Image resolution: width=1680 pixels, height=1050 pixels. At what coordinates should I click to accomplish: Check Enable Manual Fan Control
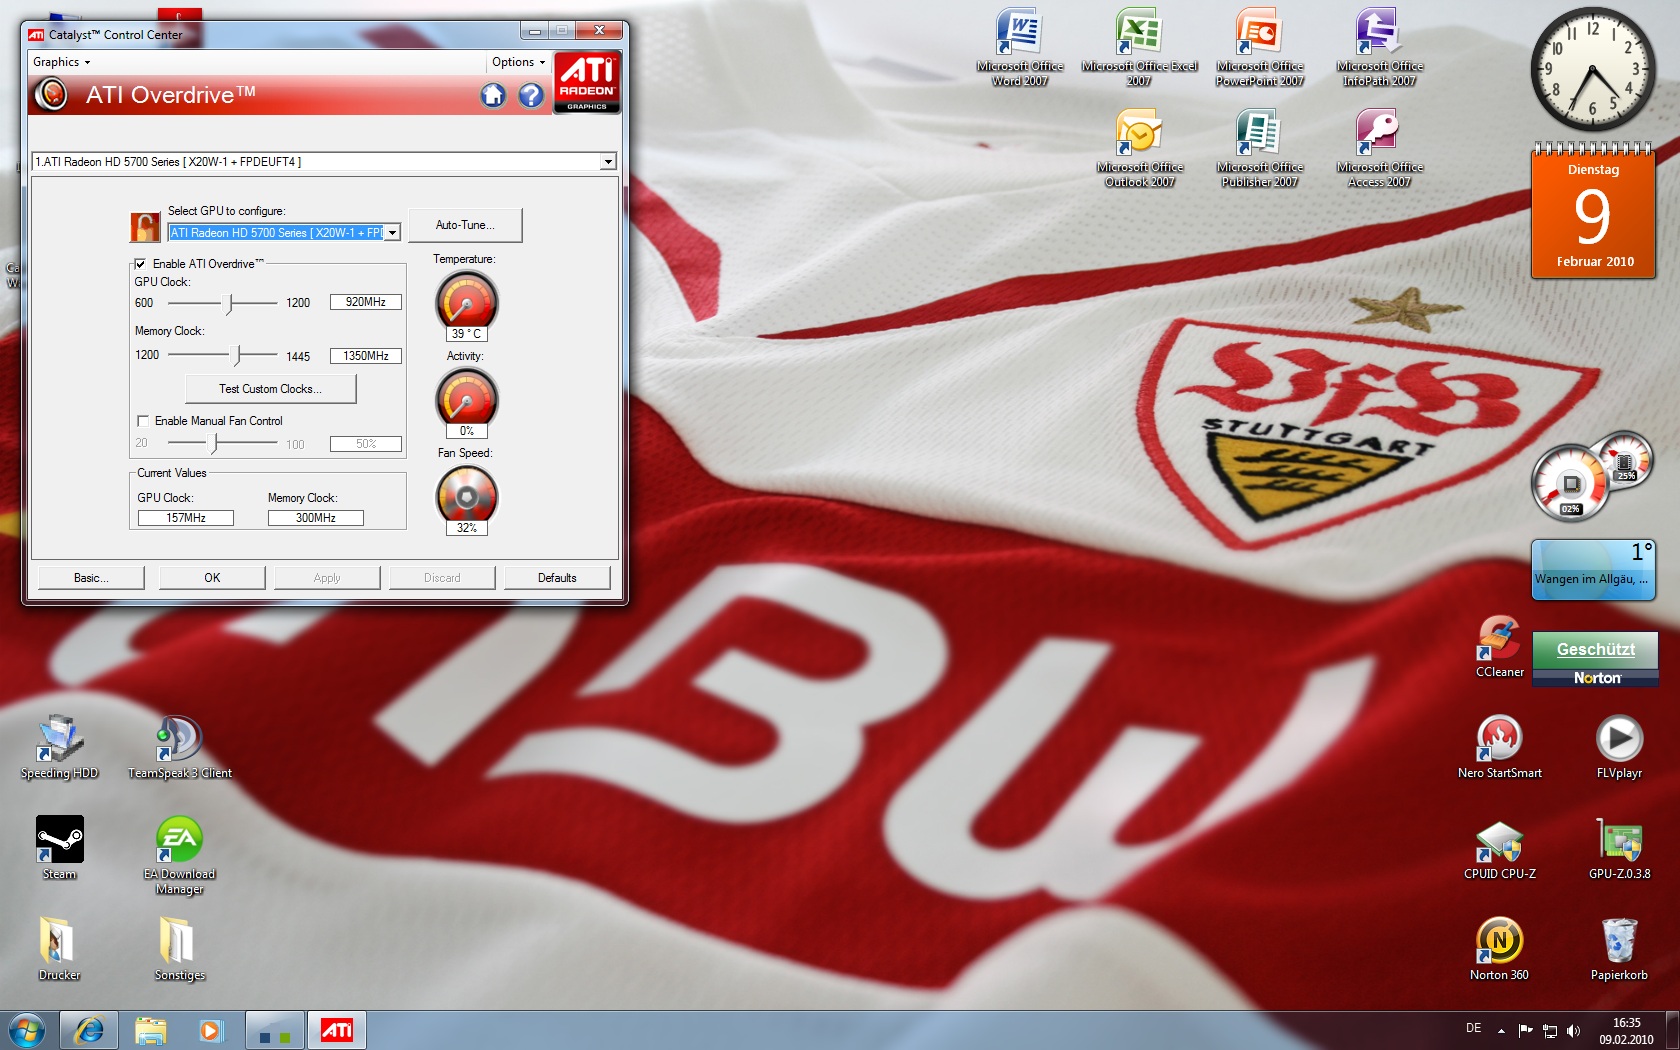tap(142, 421)
